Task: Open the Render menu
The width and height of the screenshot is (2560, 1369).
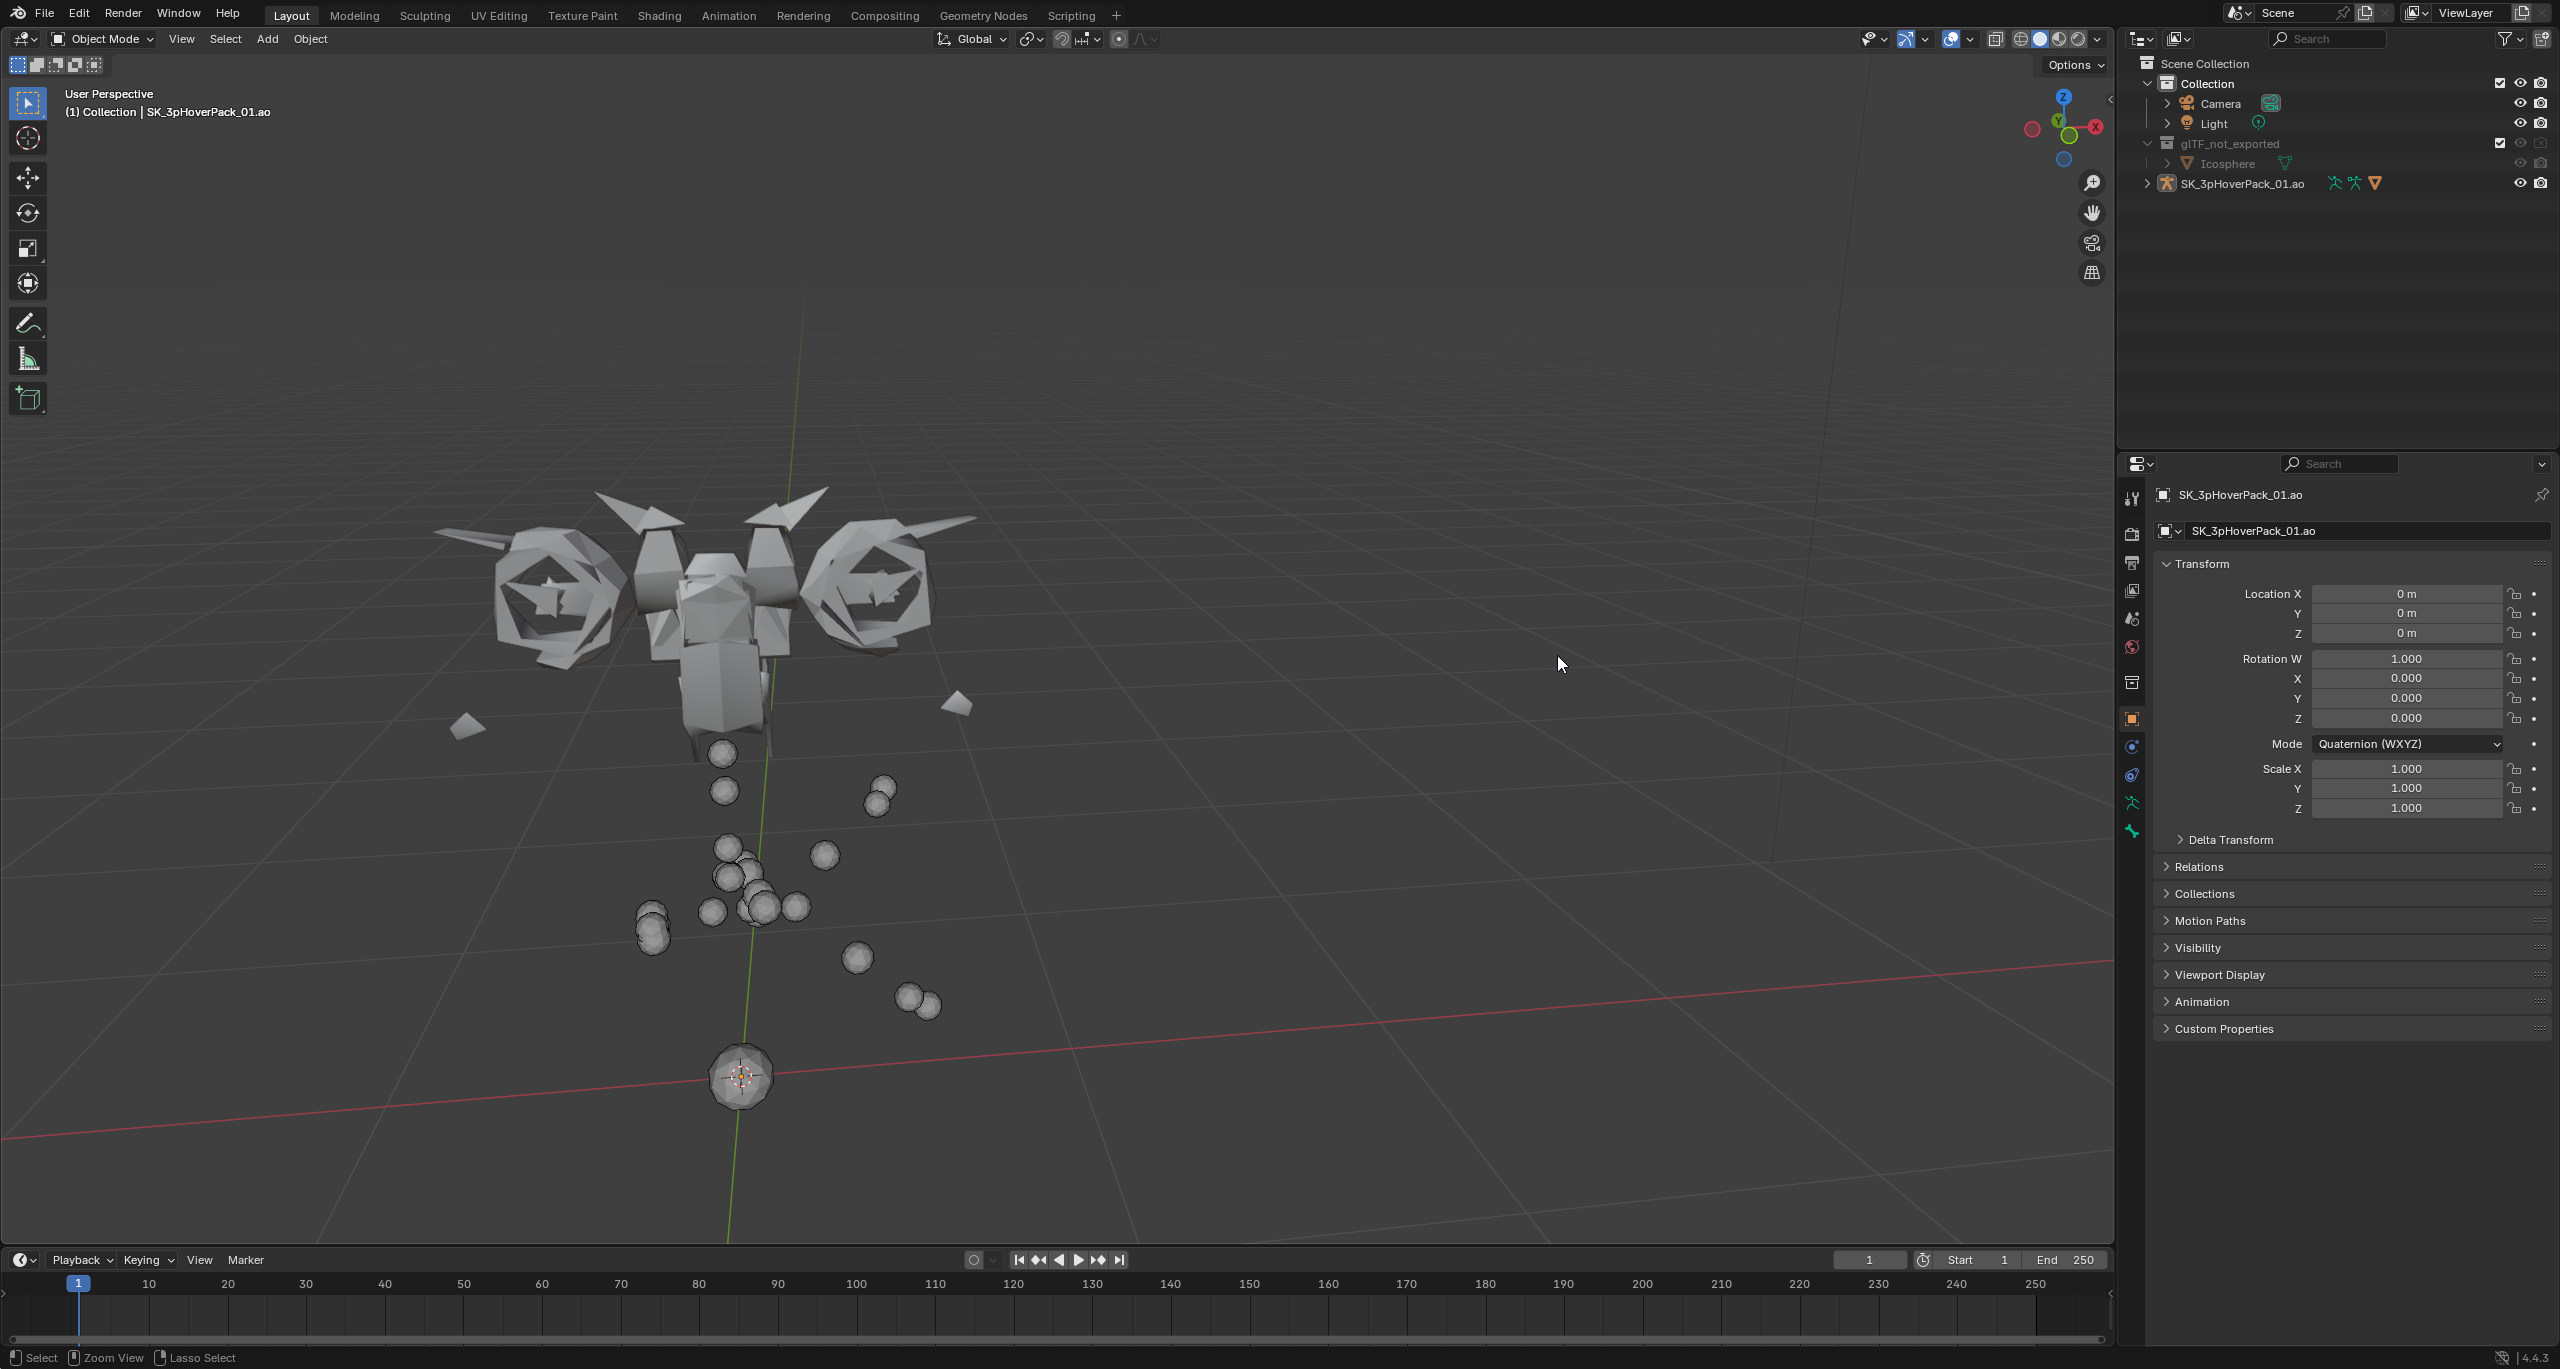Action: [123, 13]
